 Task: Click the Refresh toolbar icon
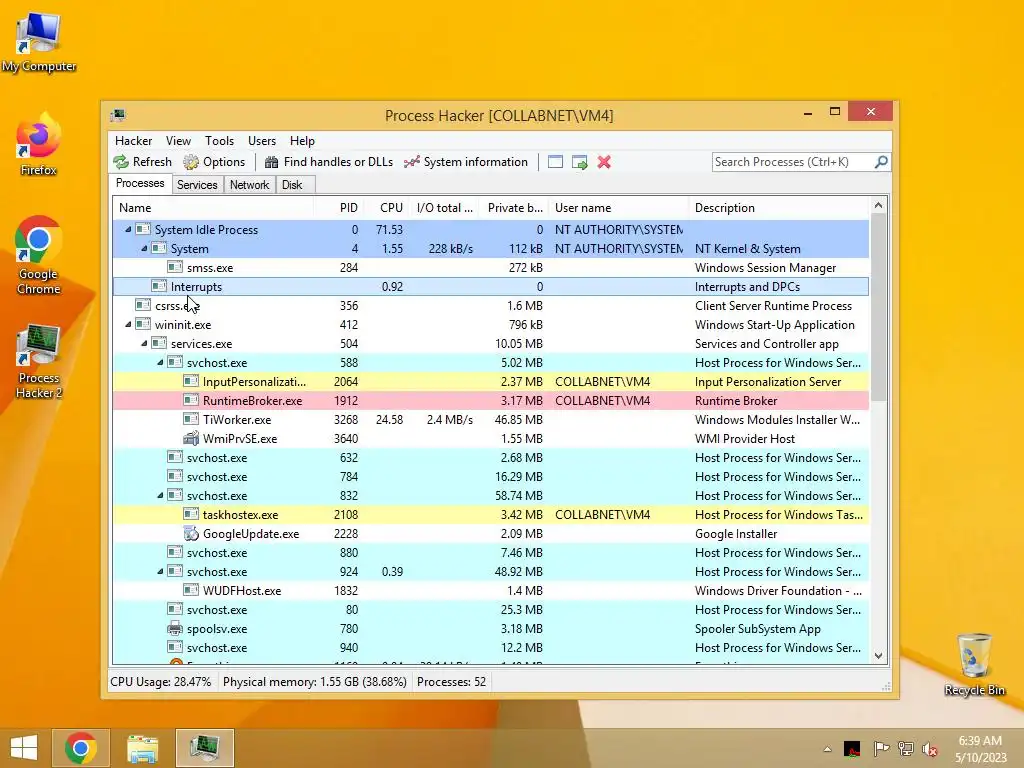coord(121,162)
